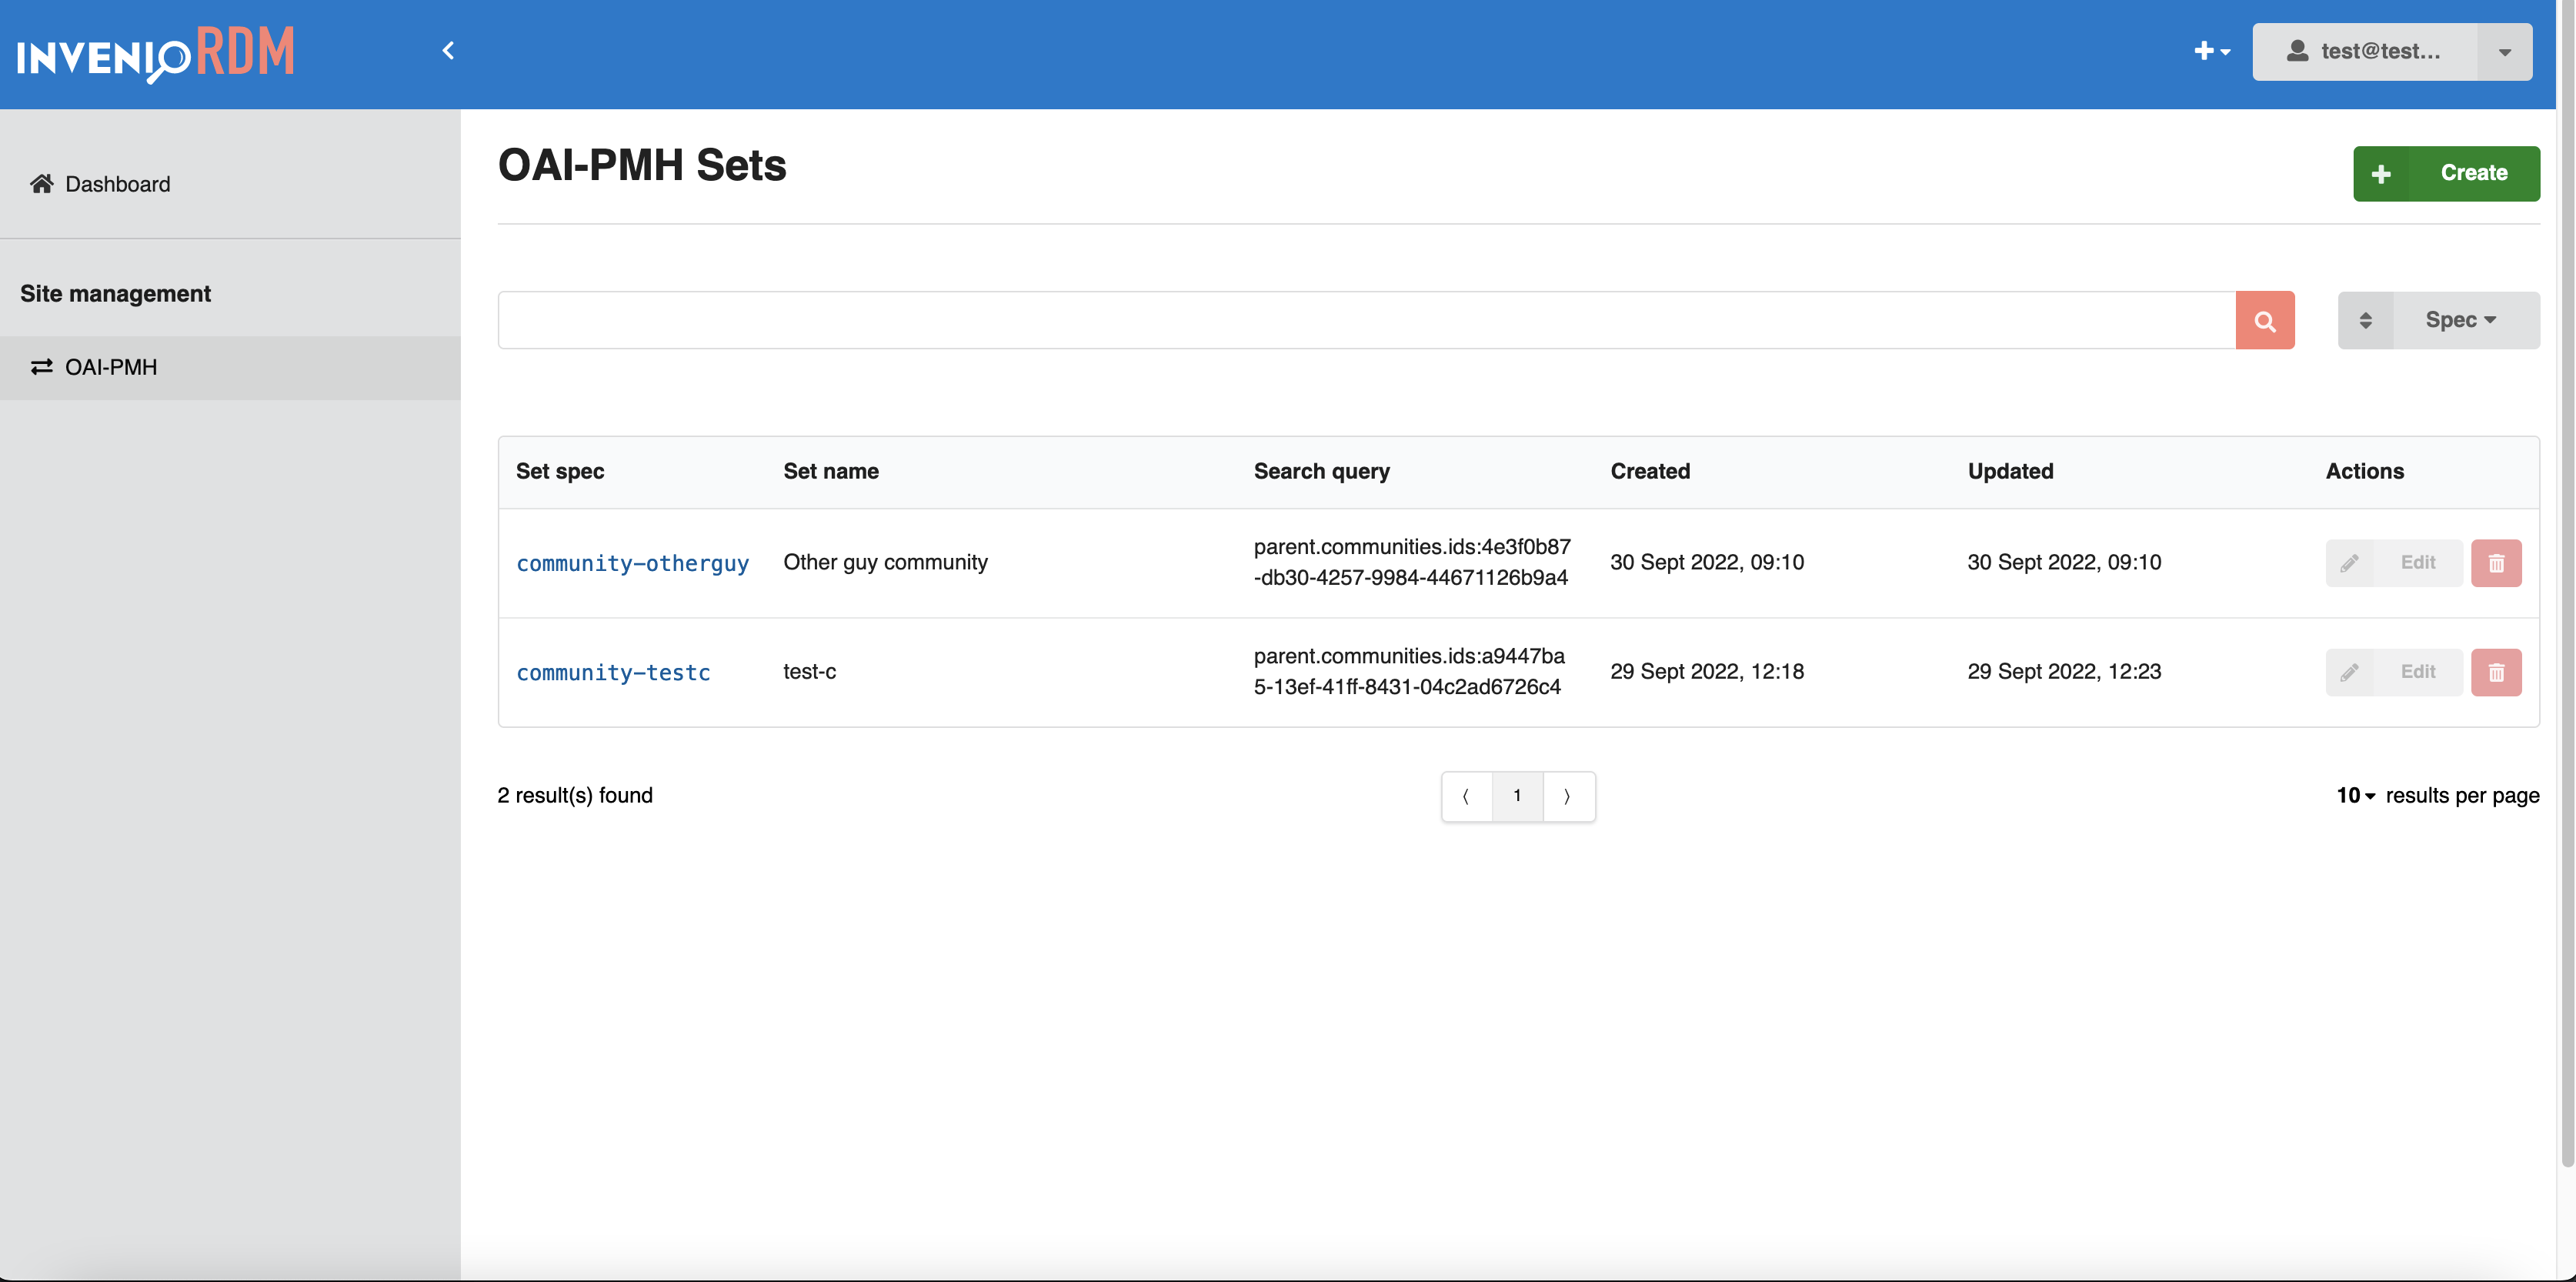
Task: Click the '2 result(s) found' text
Action: 574,795
